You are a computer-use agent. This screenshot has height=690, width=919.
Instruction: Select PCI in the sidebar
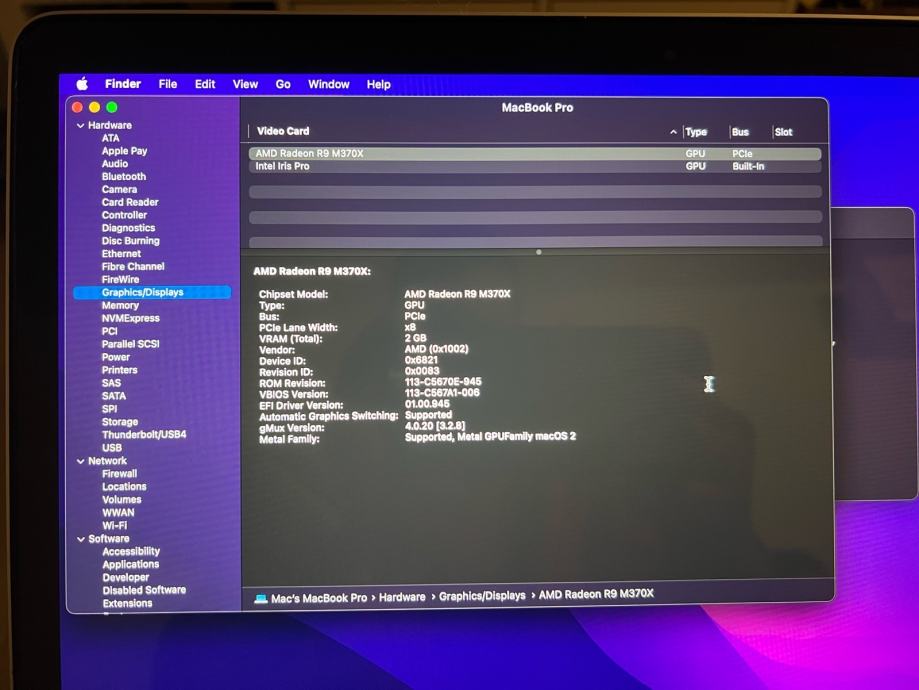pyautogui.click(x=109, y=331)
